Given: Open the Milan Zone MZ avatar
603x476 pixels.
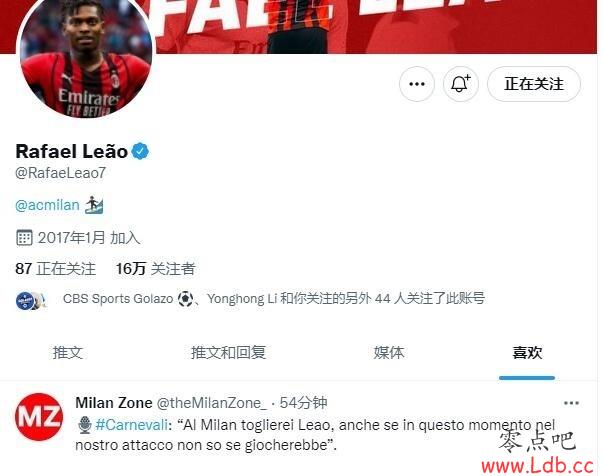Looking at the screenshot, I should [39, 416].
